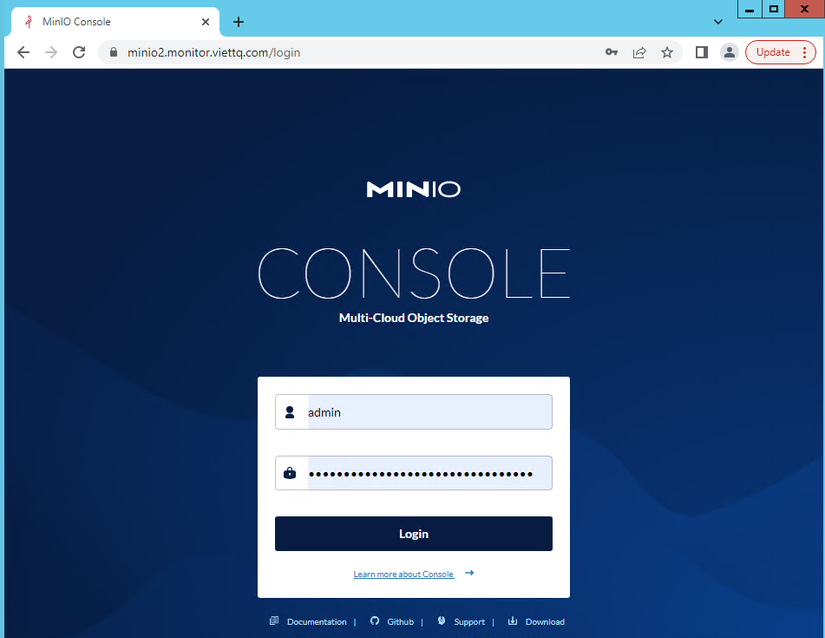Image resolution: width=825 pixels, height=638 pixels.
Task: Click the address bar URL
Action: click(x=214, y=53)
